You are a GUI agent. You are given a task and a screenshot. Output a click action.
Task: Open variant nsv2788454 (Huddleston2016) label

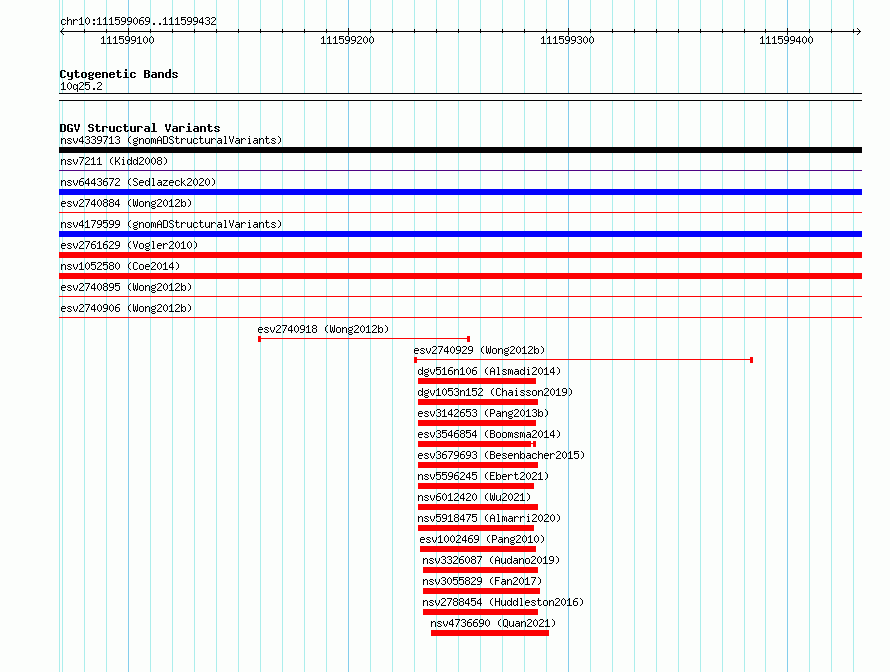click(x=503, y=602)
